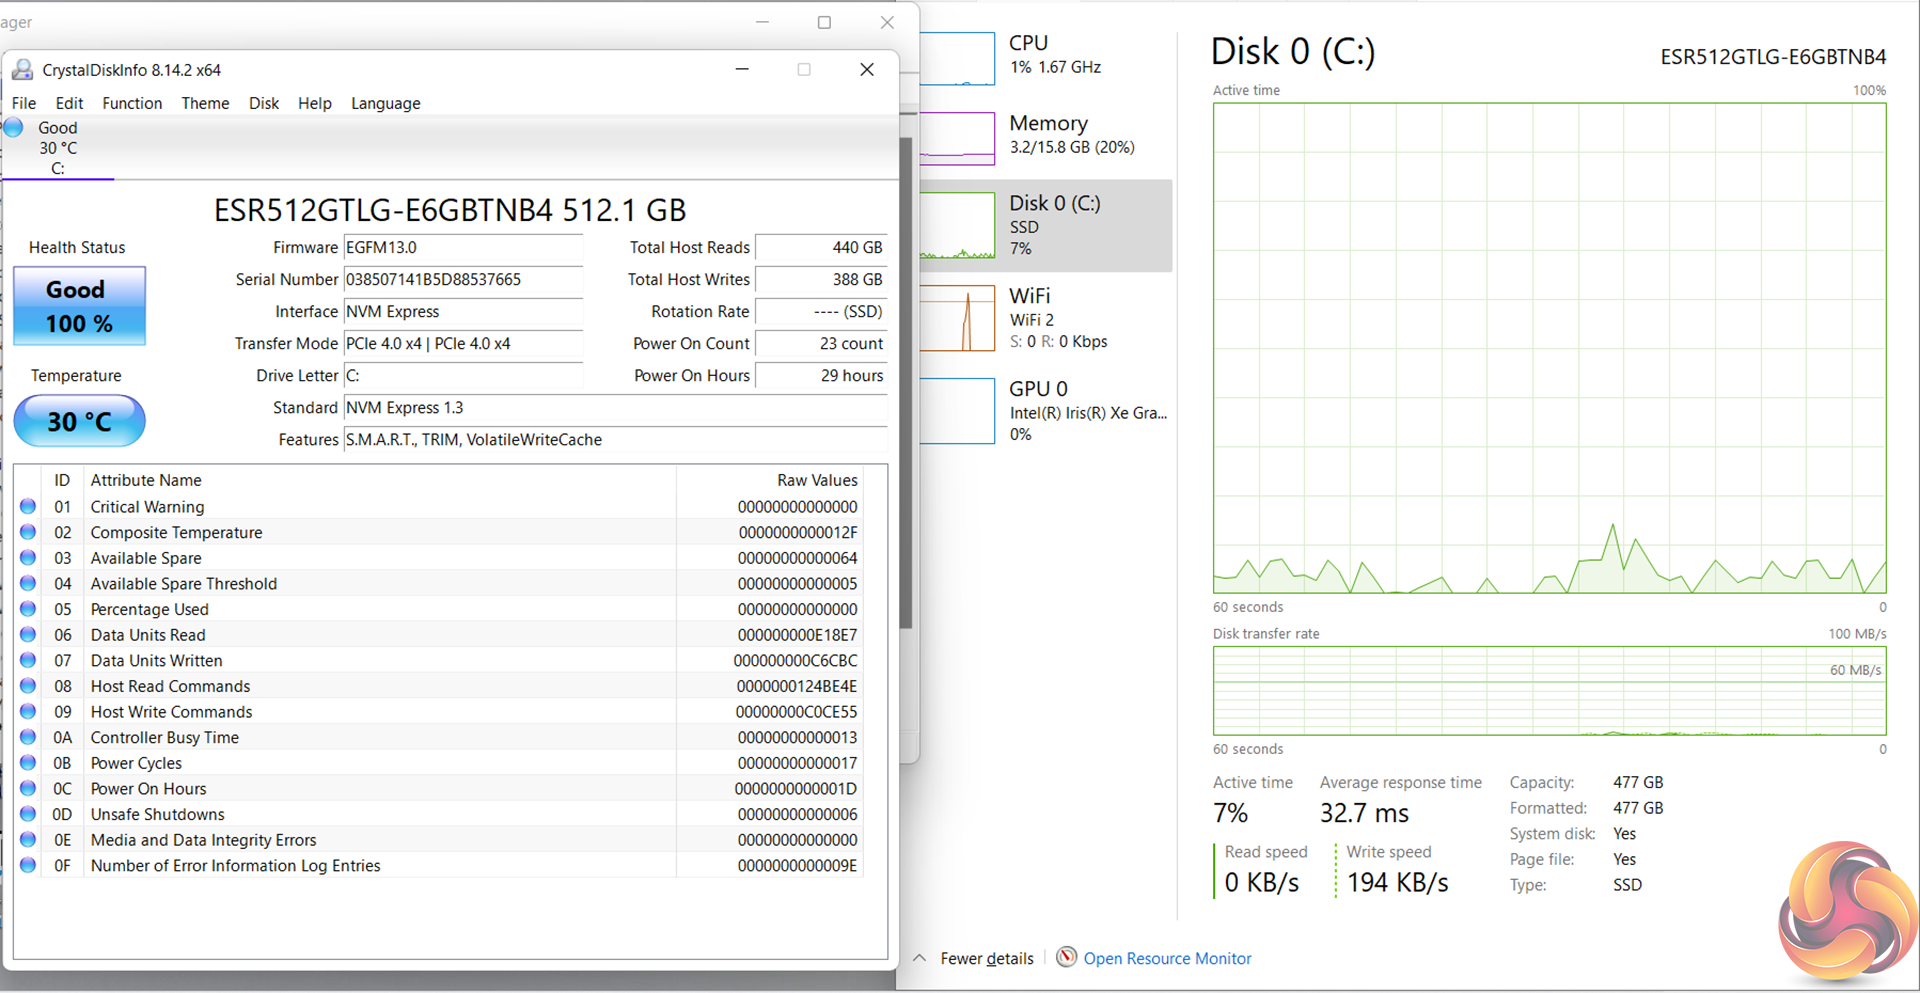
Task: Click the 30 °C temperature button
Action: [79, 421]
